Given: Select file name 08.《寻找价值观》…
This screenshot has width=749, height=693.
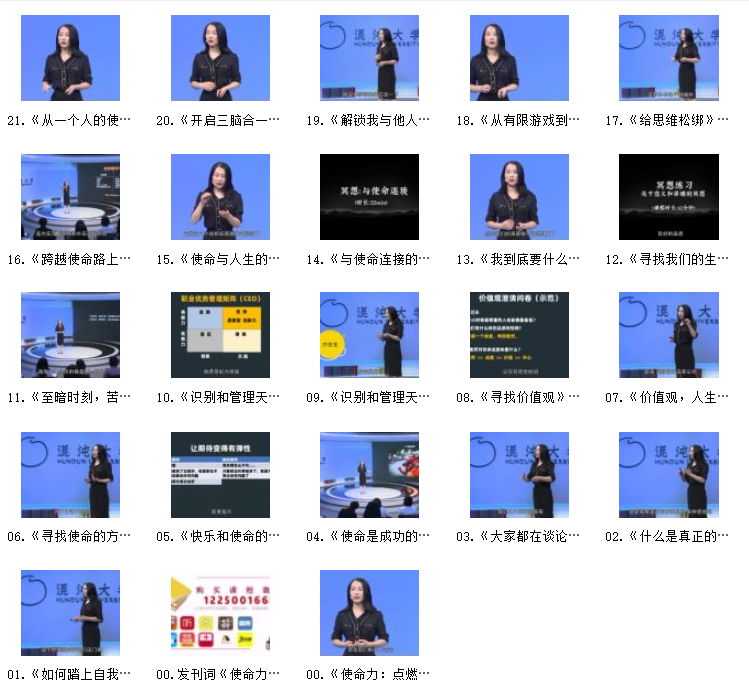Looking at the screenshot, I should point(518,397).
